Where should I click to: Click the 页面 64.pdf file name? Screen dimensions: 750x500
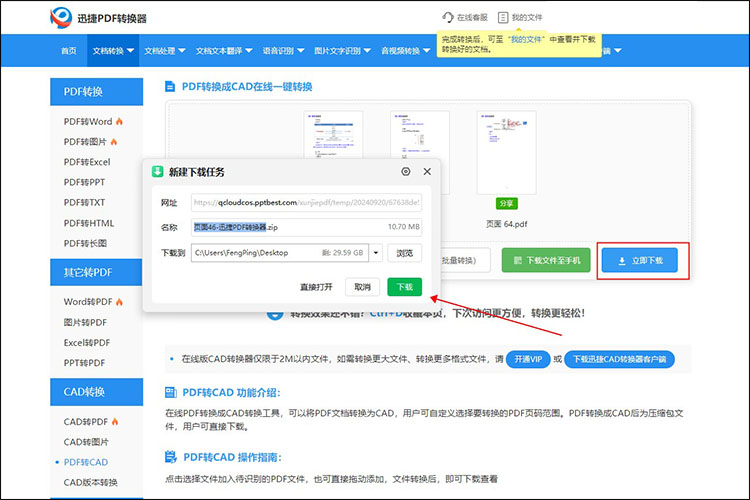tap(507, 224)
